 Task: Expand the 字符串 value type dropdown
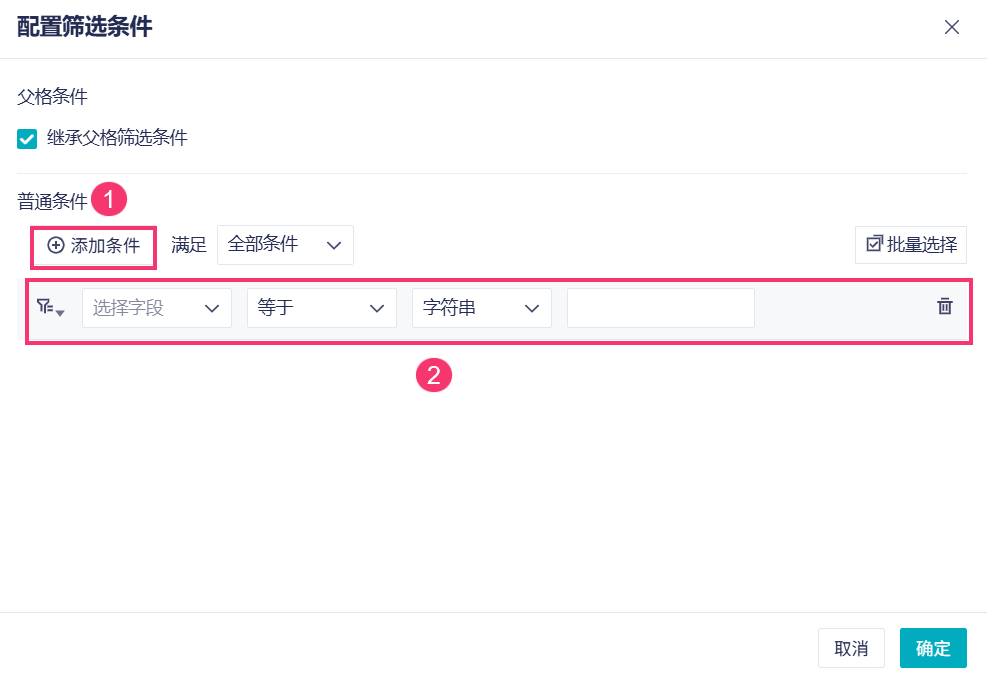tap(481, 308)
